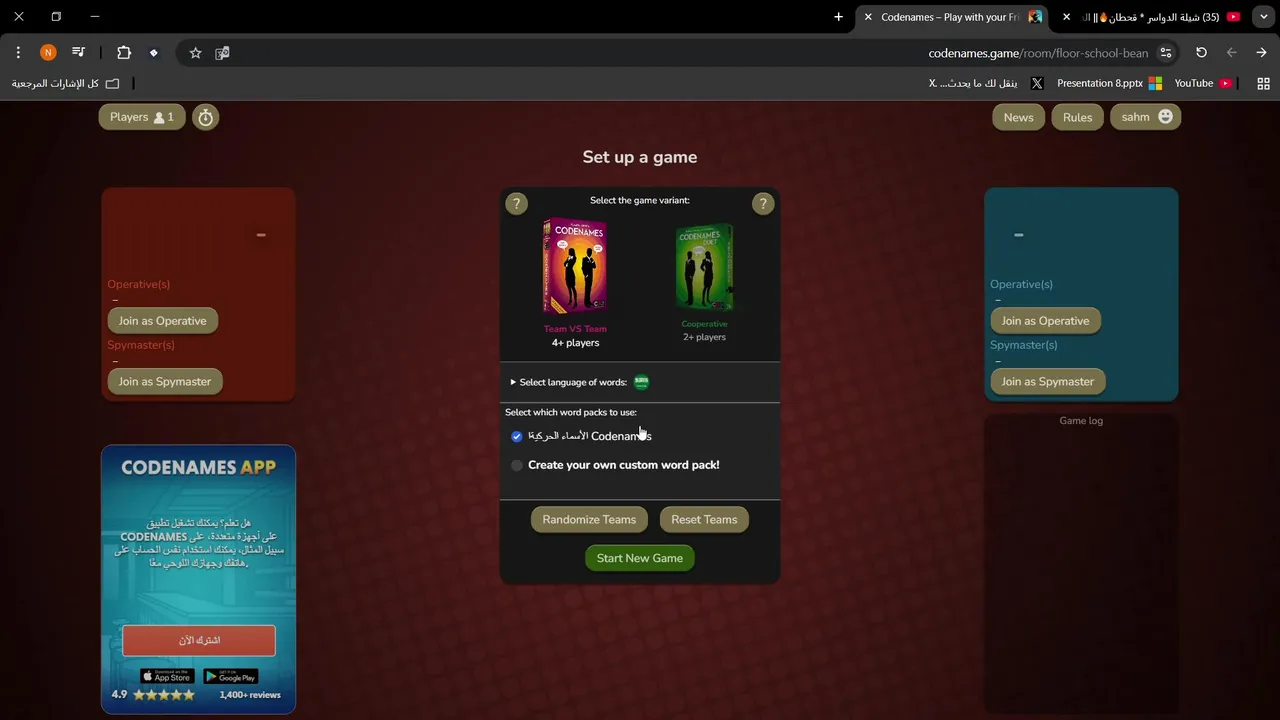Click the Codenames App advertisement banner

[198, 580]
